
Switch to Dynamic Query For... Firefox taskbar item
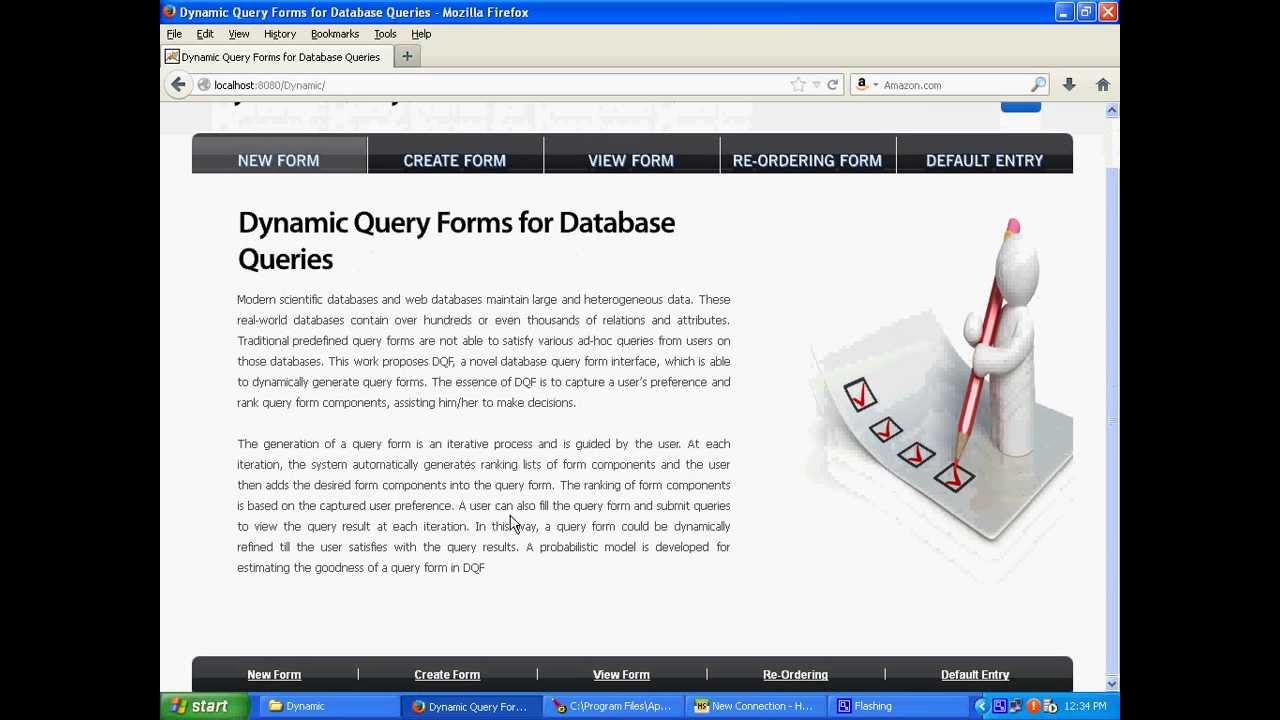coord(472,706)
